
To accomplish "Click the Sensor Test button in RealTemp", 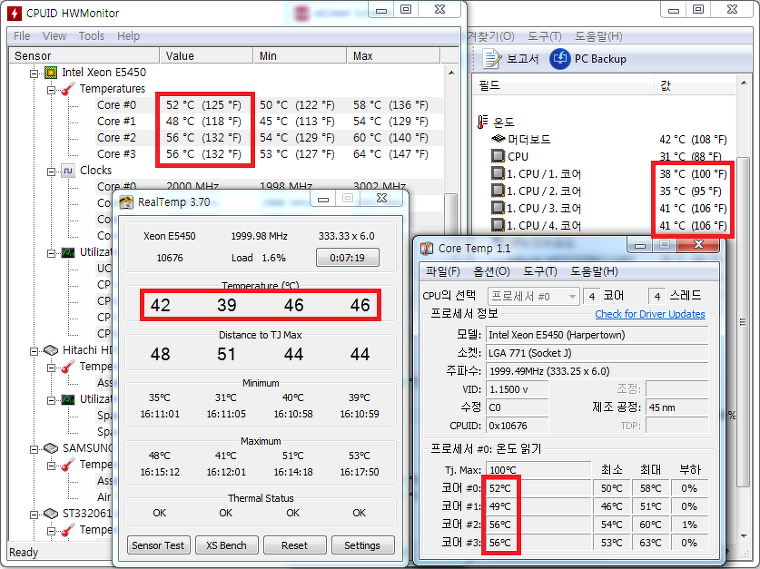I will point(158,545).
